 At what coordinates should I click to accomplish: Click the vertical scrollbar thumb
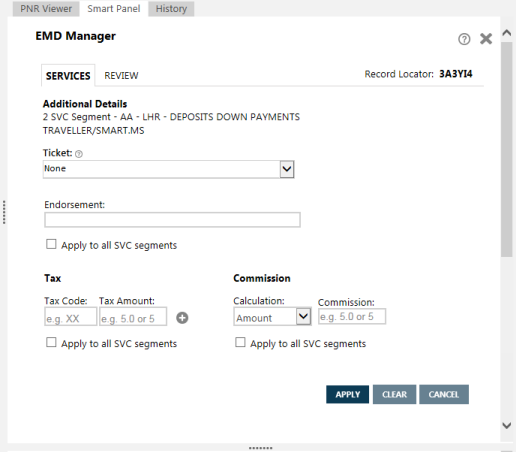[x=507, y=149]
